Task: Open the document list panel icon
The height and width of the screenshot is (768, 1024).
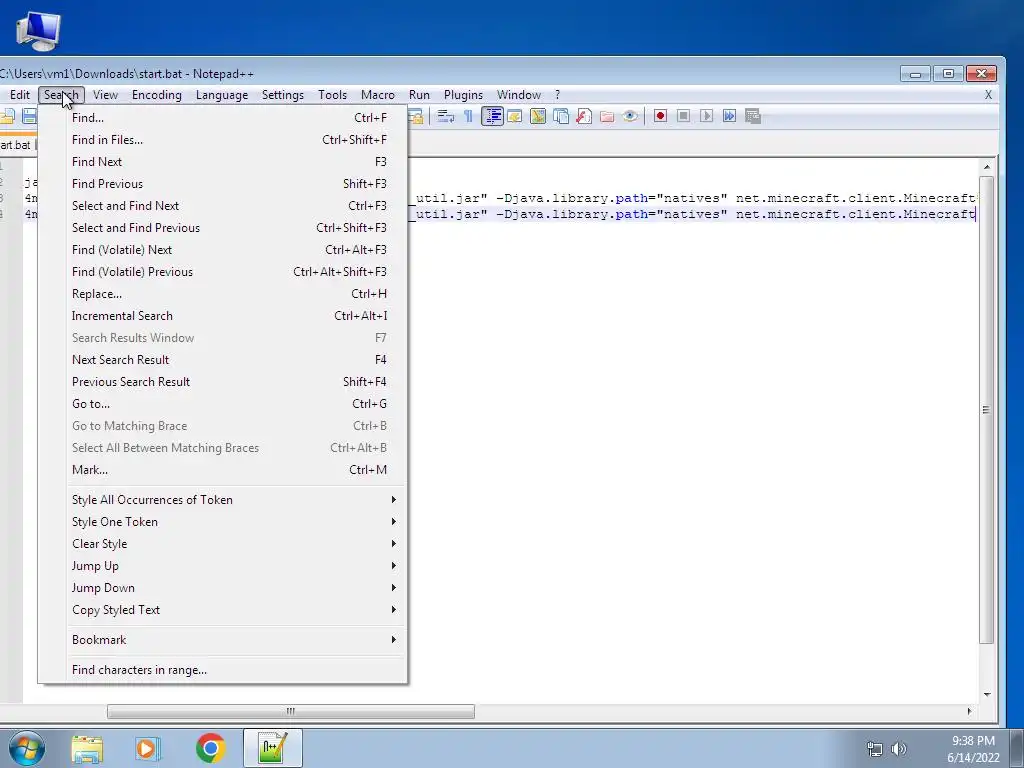Action: [561, 116]
